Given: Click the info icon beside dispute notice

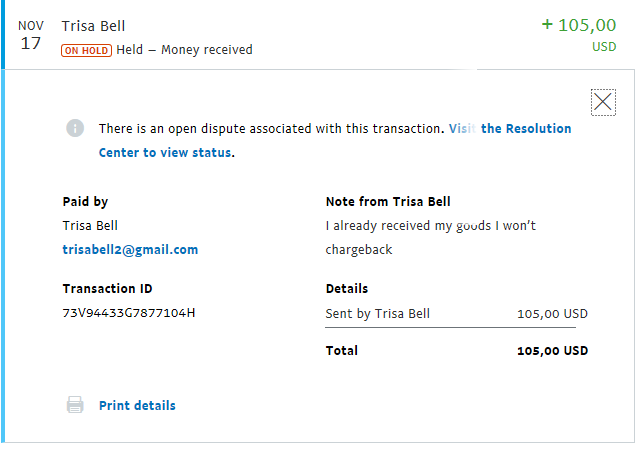Looking at the screenshot, I should point(75,128).
